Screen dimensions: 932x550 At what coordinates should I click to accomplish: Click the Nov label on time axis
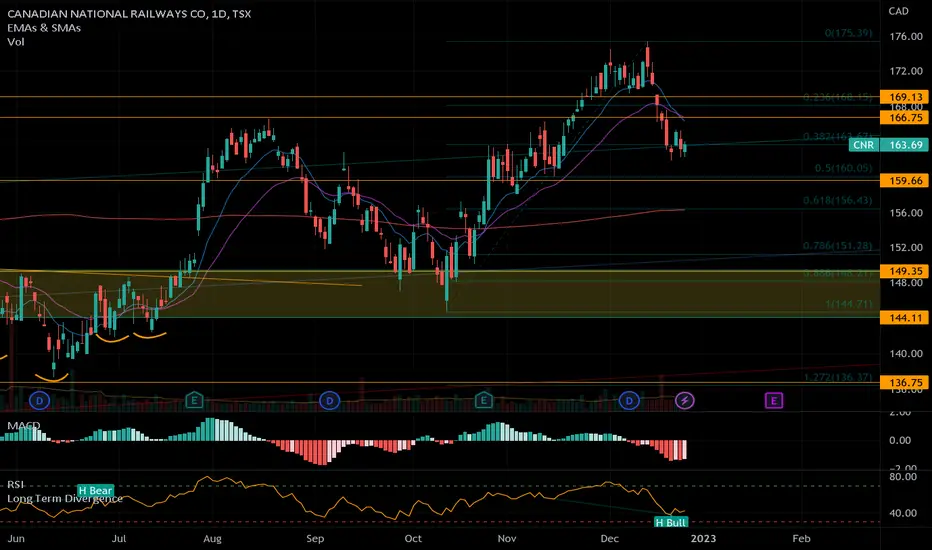pos(506,539)
